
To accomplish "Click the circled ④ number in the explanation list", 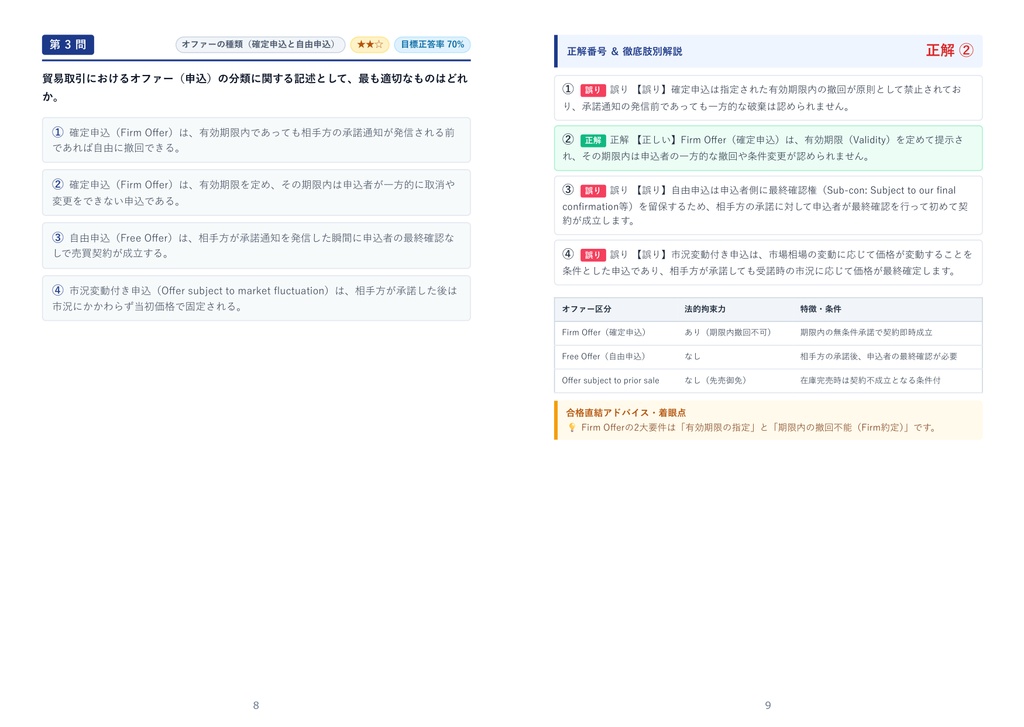I will pos(568,253).
